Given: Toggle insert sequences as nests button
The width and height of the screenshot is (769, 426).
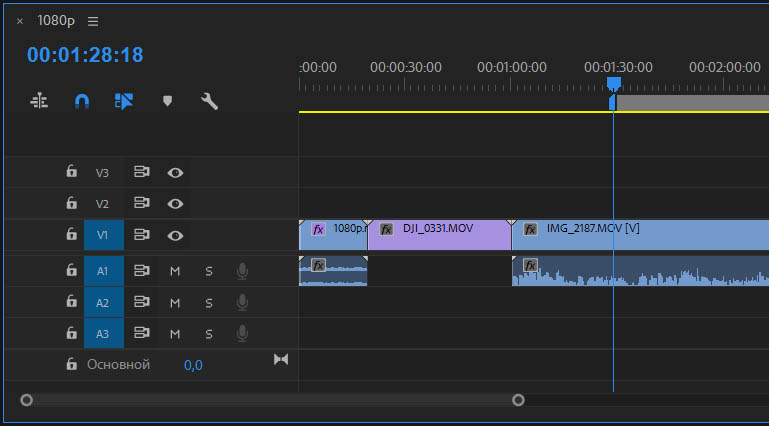Looking at the screenshot, I should pos(39,101).
